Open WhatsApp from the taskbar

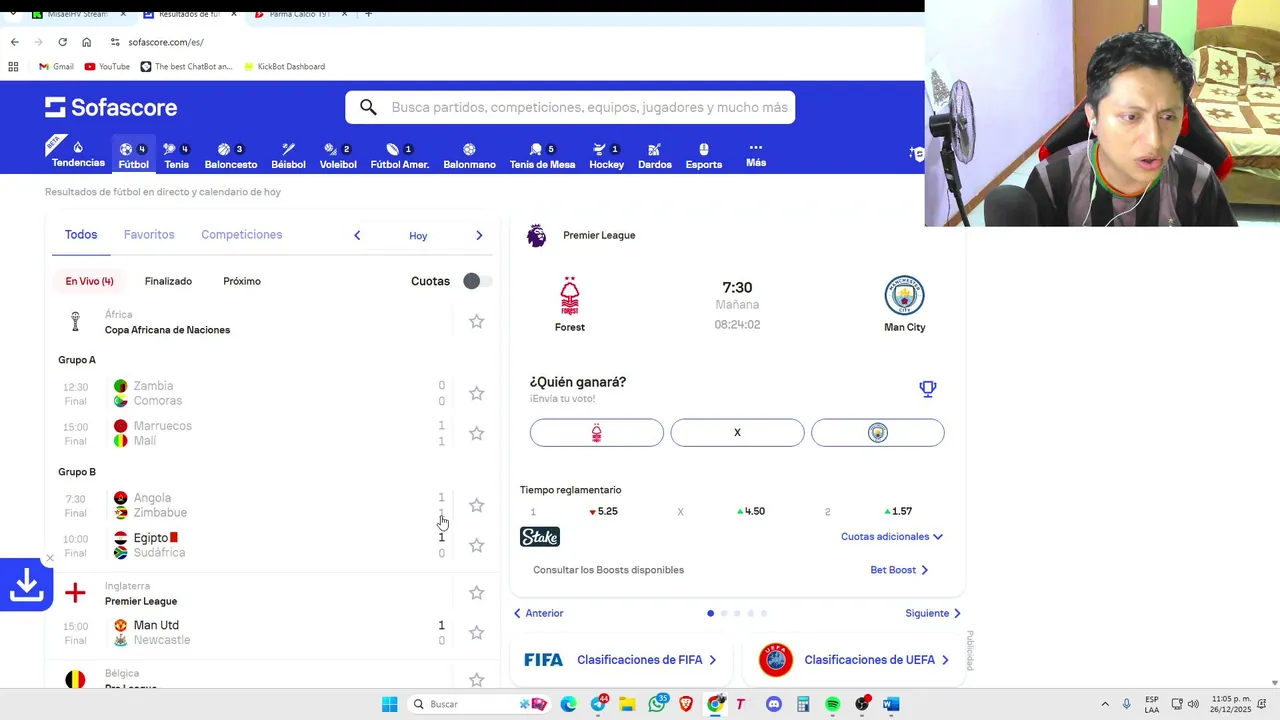657,704
